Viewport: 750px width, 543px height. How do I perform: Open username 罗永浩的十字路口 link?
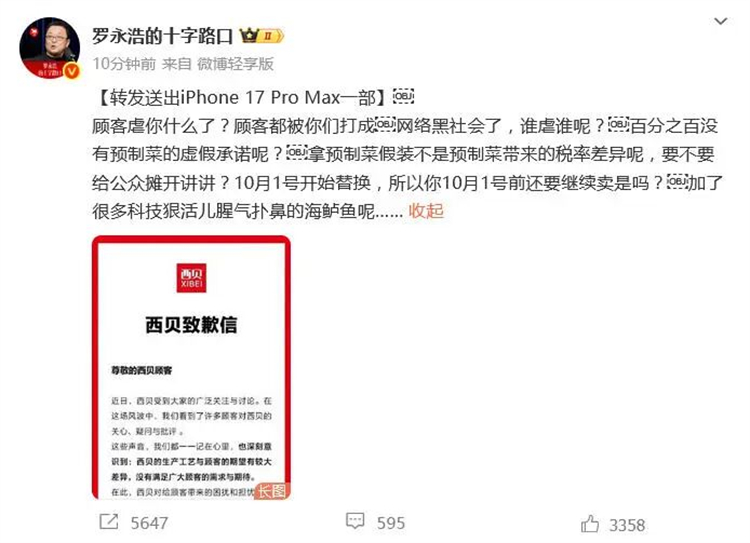(163, 36)
